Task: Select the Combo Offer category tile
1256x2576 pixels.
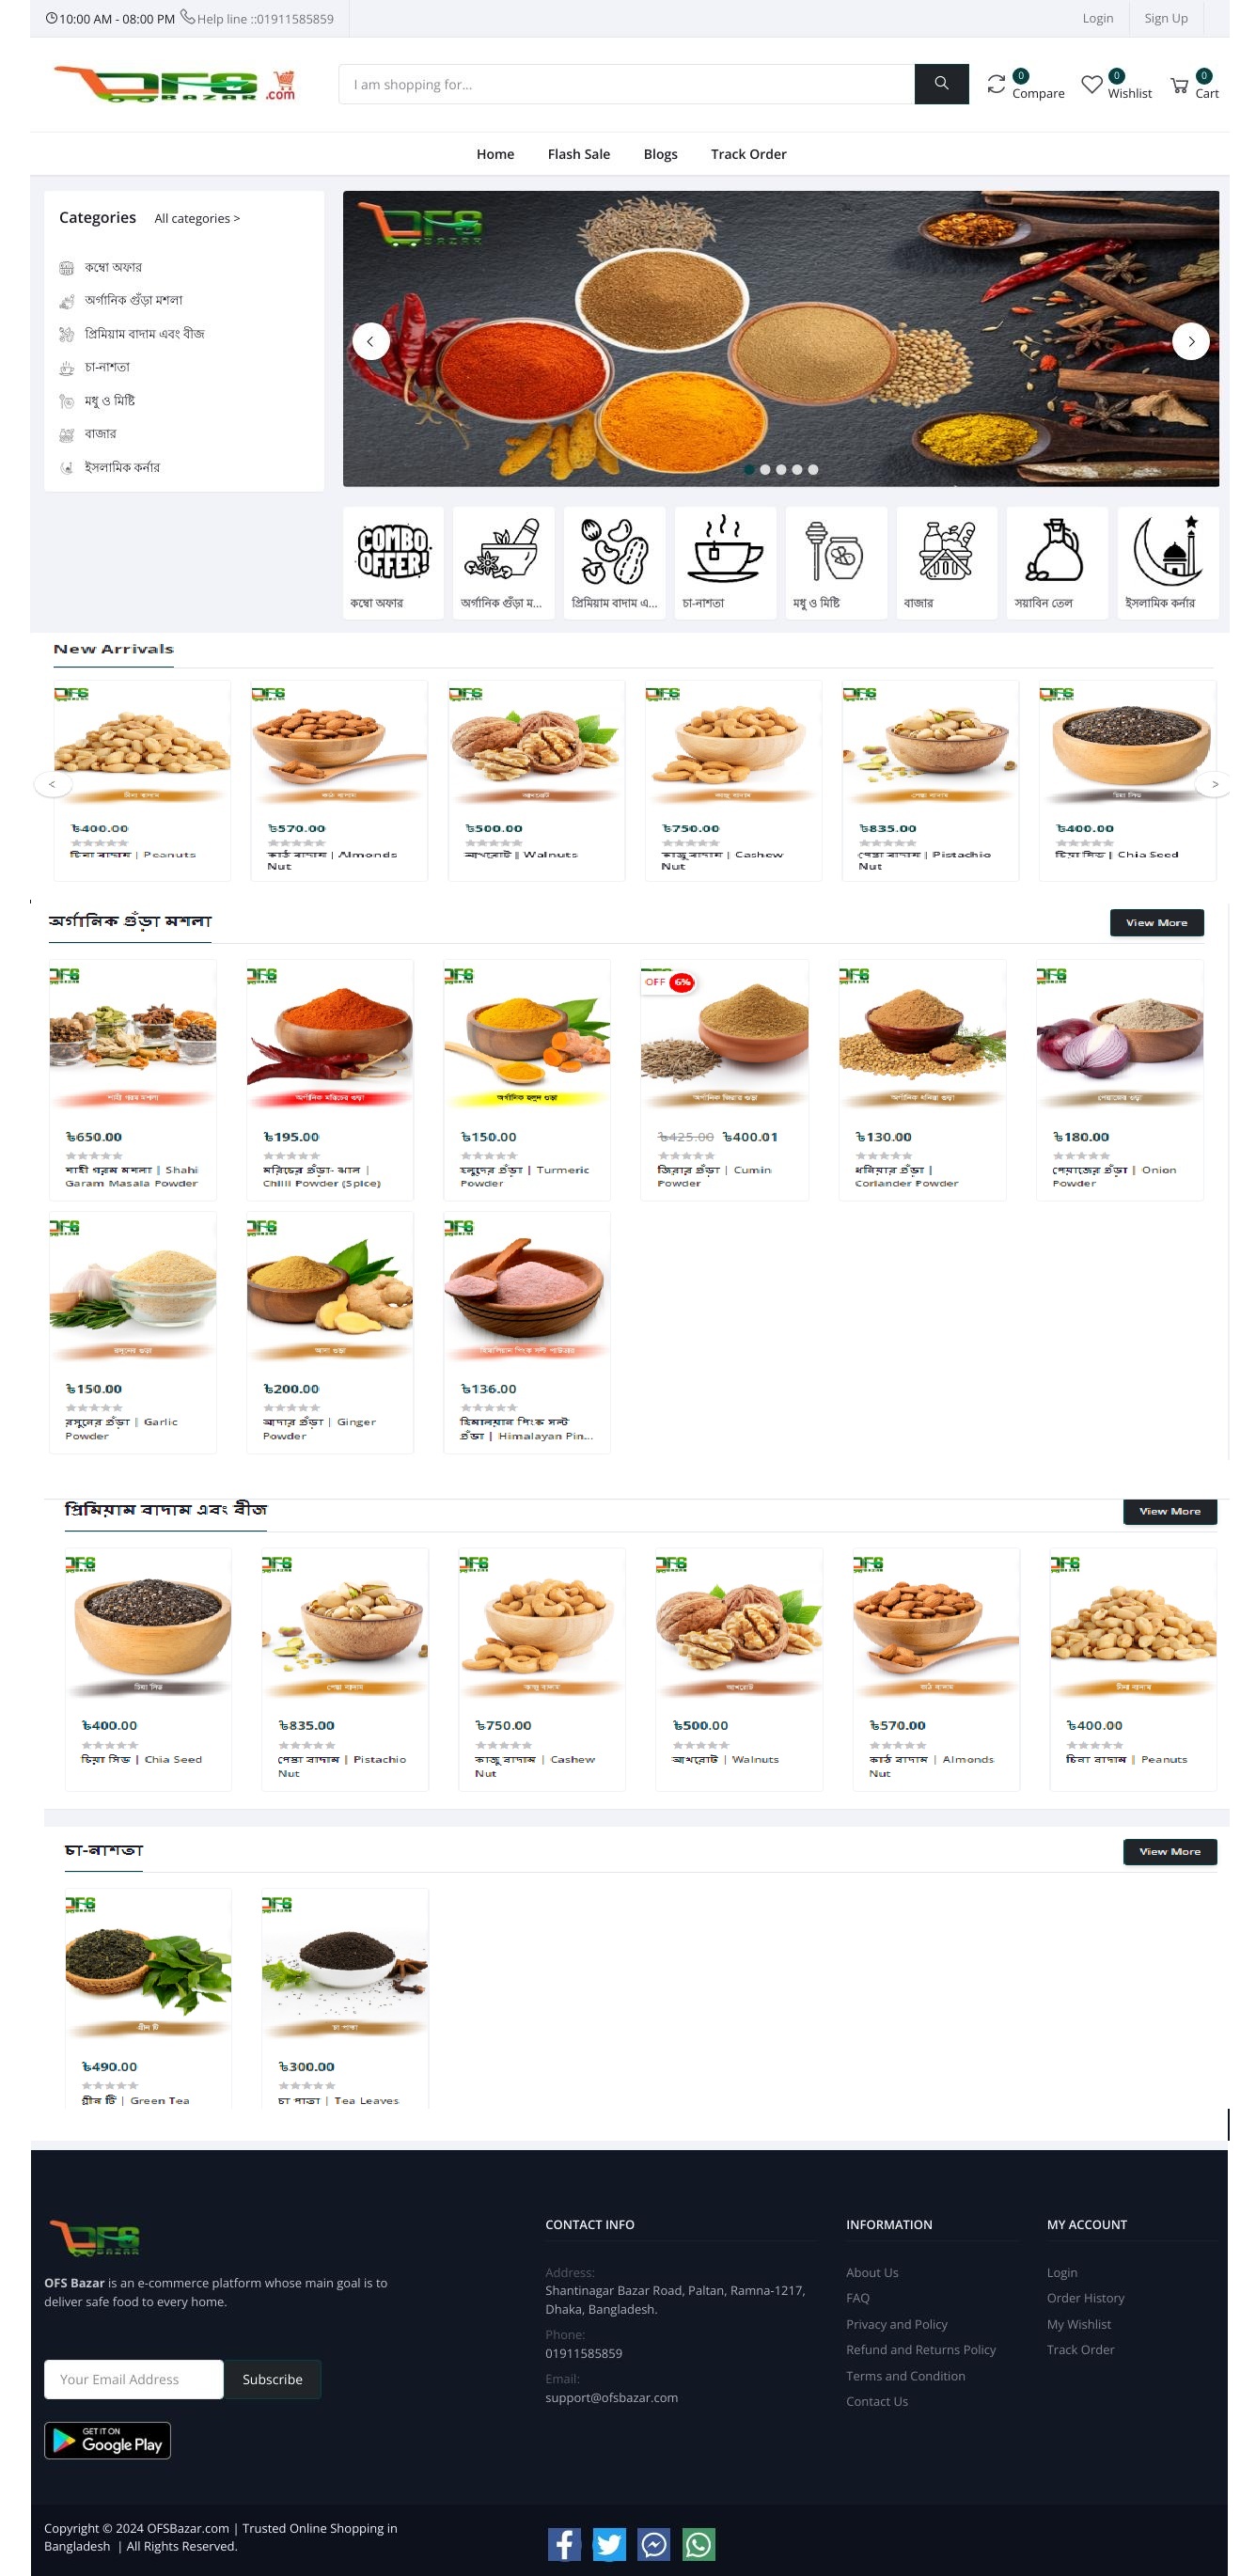Action: pos(393,562)
